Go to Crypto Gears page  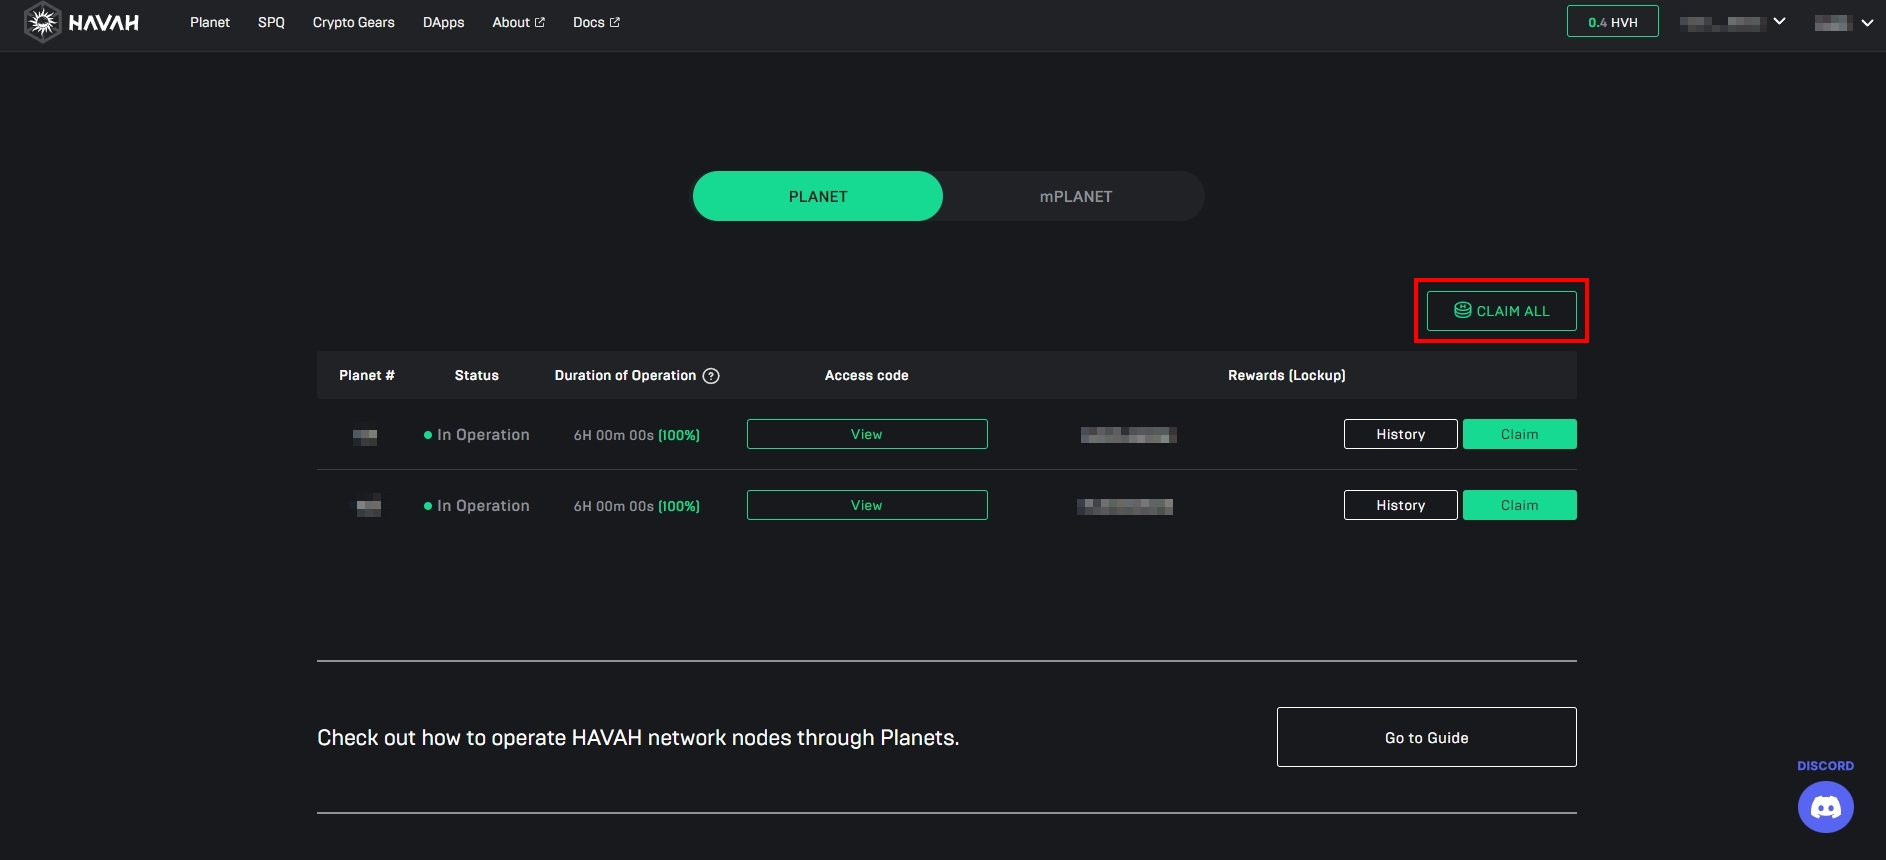(x=354, y=22)
